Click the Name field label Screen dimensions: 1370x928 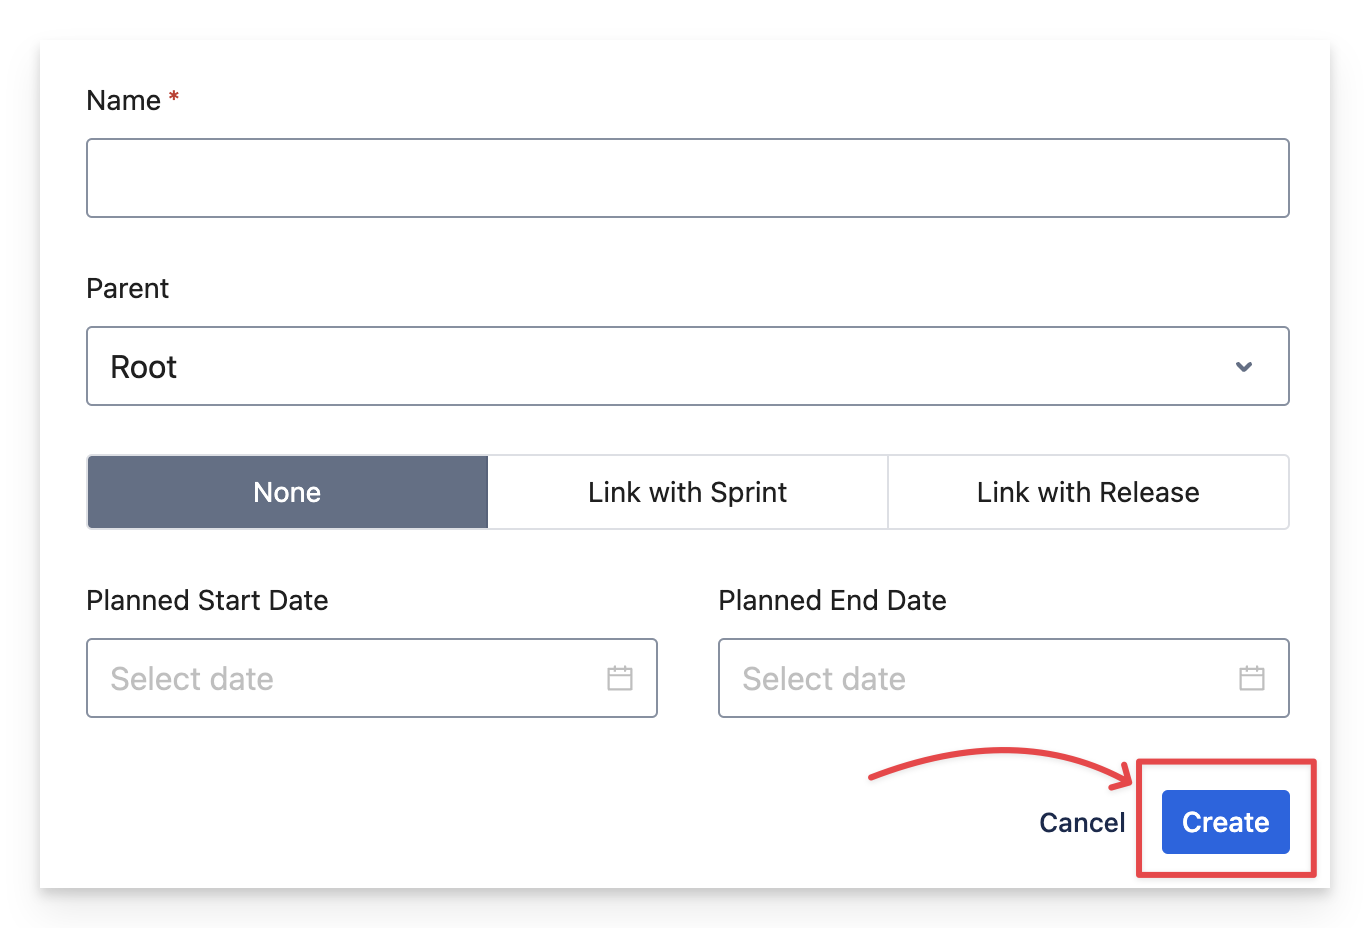(x=123, y=100)
